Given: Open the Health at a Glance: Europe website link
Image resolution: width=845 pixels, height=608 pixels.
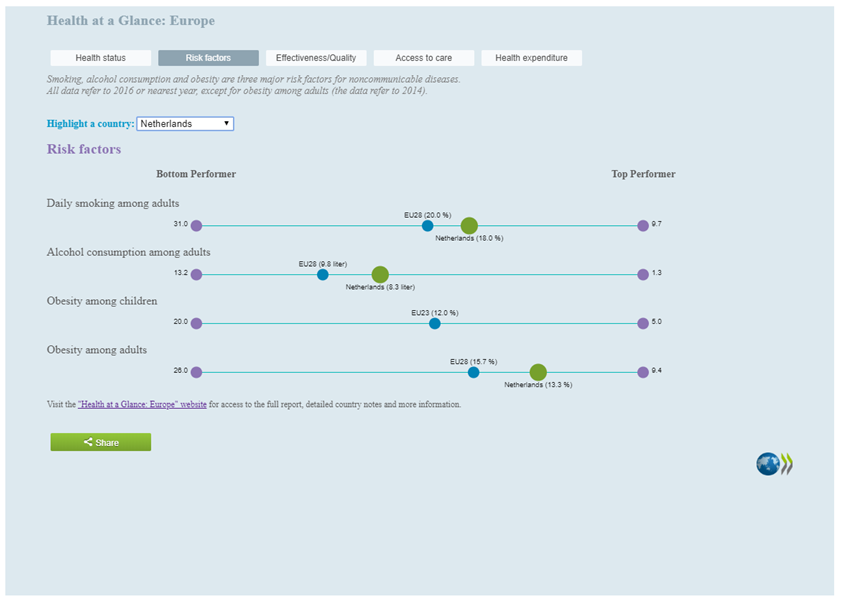Looking at the screenshot, I should point(142,405).
